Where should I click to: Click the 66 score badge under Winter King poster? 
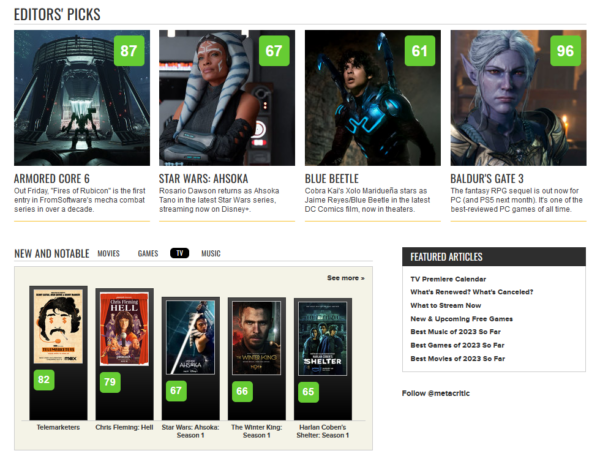(242, 391)
